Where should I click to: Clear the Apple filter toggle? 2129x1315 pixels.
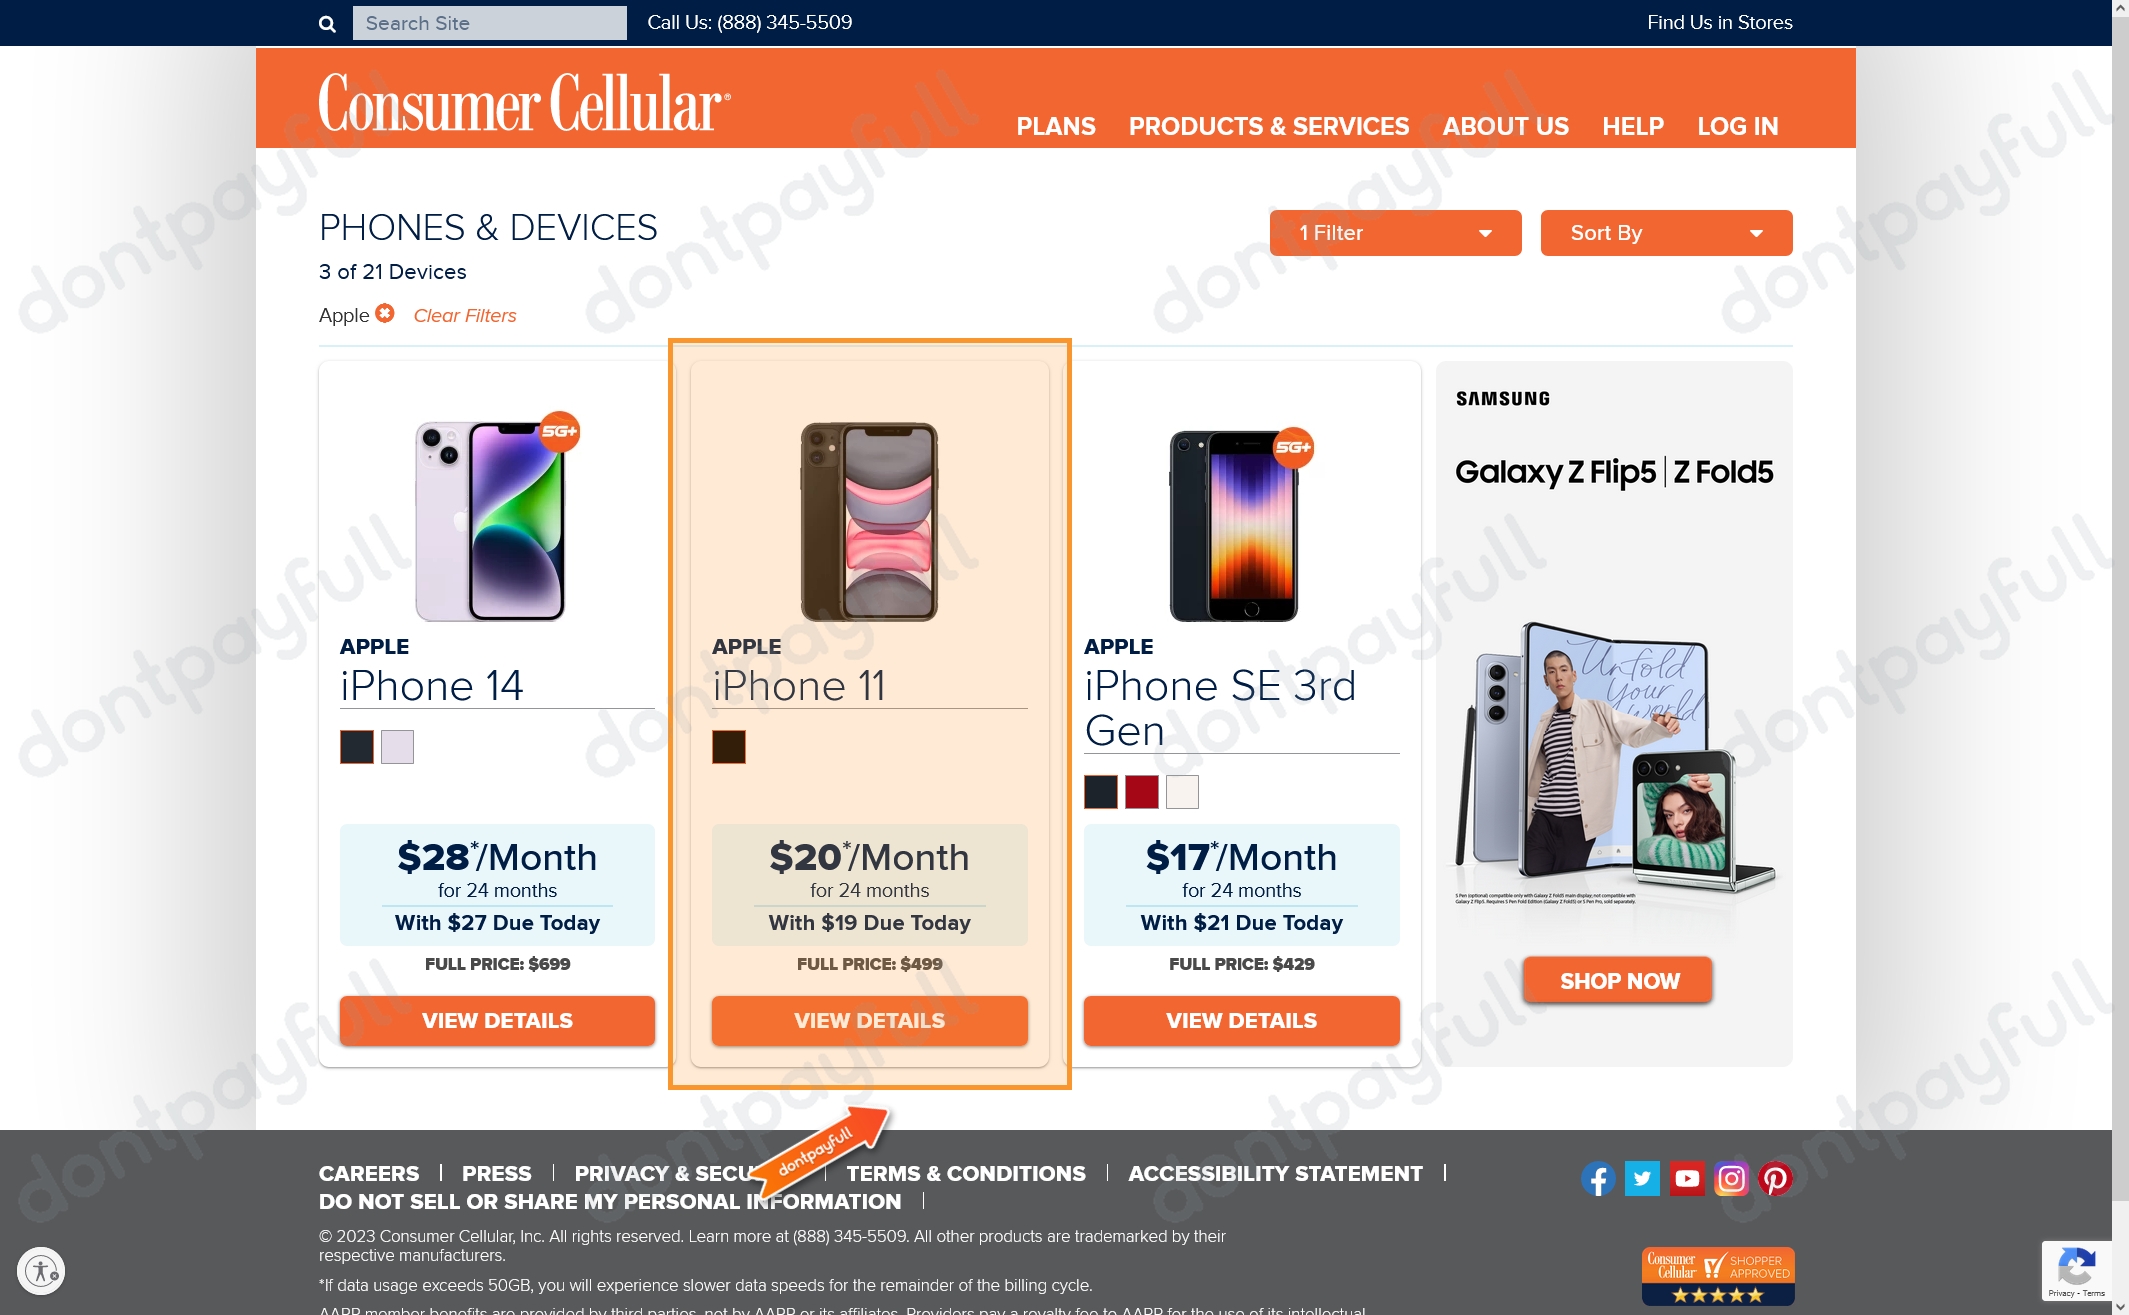pos(386,313)
